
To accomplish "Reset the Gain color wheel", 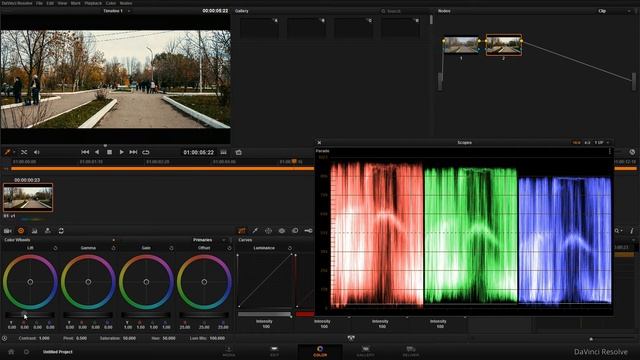I will coord(171,248).
